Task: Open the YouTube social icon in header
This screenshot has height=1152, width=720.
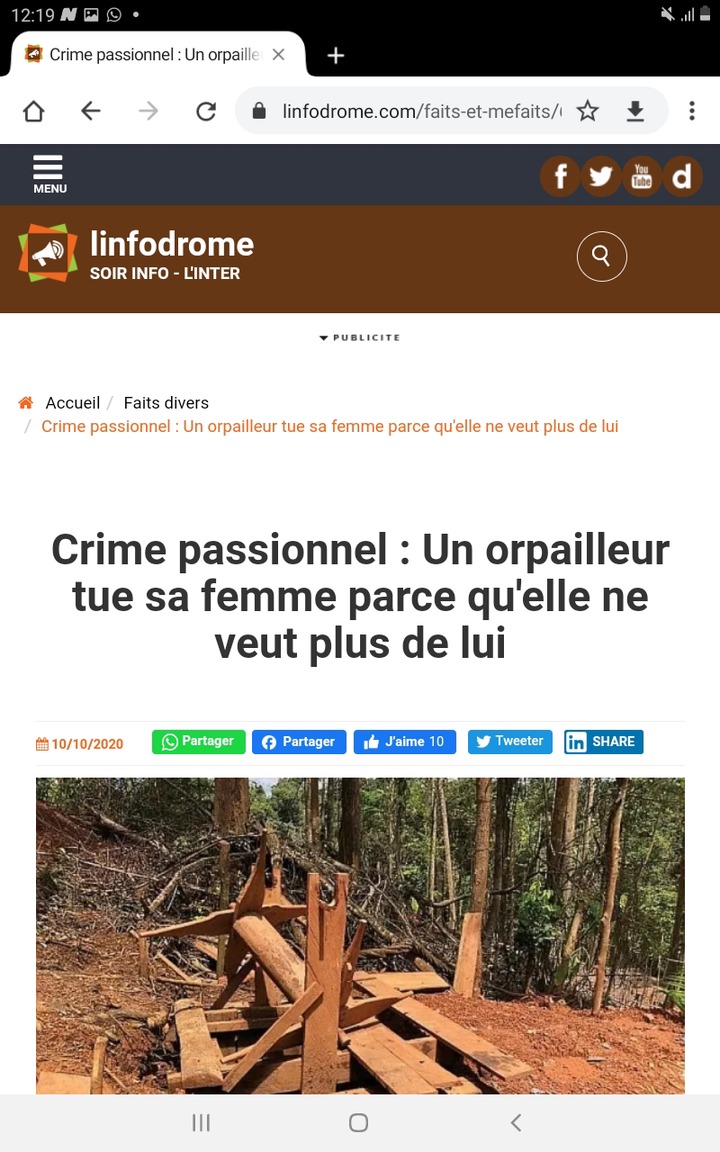Action: click(x=641, y=176)
